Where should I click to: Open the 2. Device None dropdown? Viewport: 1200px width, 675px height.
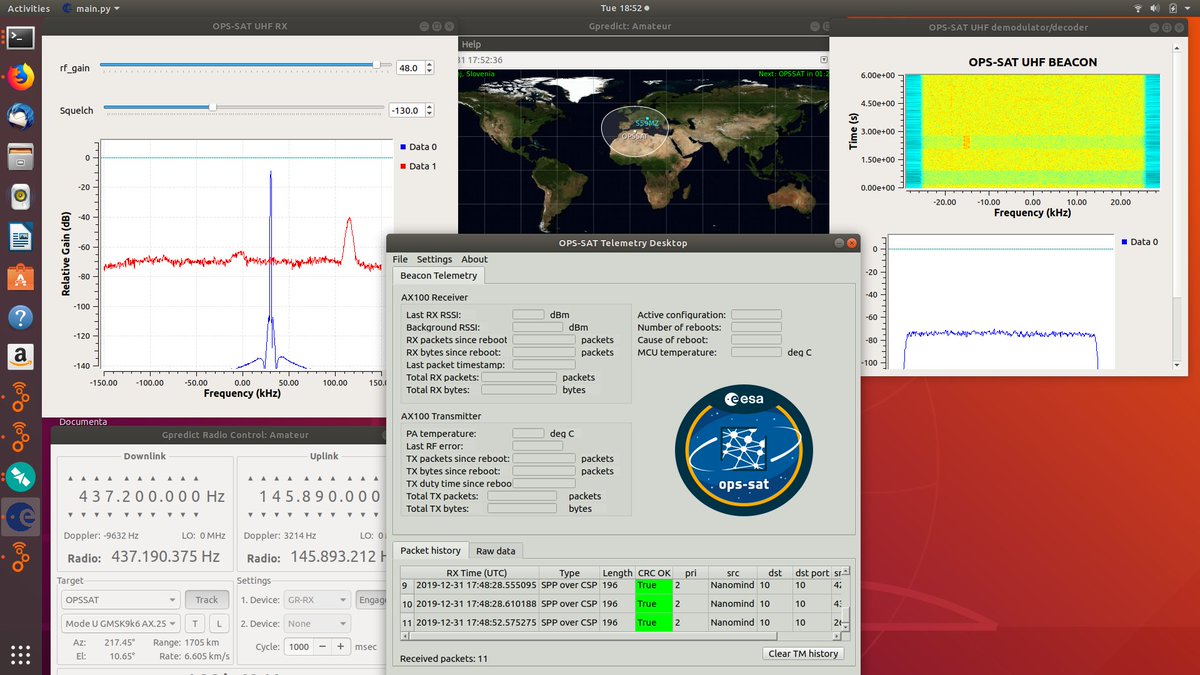point(315,624)
